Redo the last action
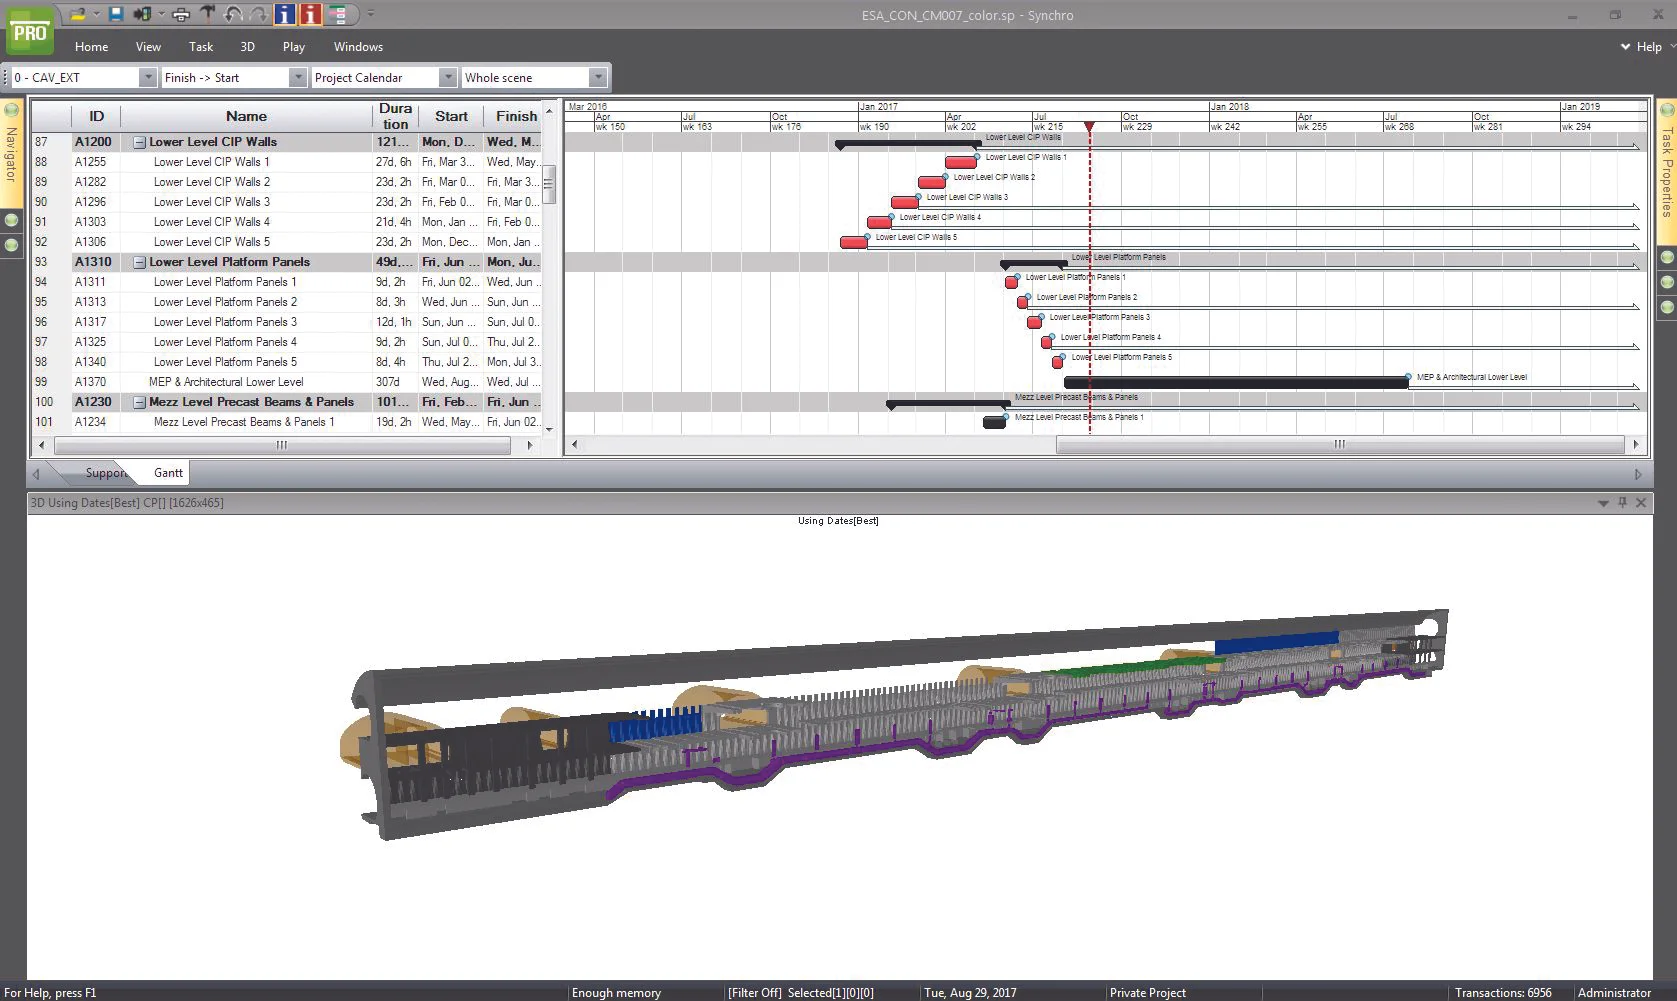Image resolution: width=1677 pixels, height=1001 pixels. [258, 14]
